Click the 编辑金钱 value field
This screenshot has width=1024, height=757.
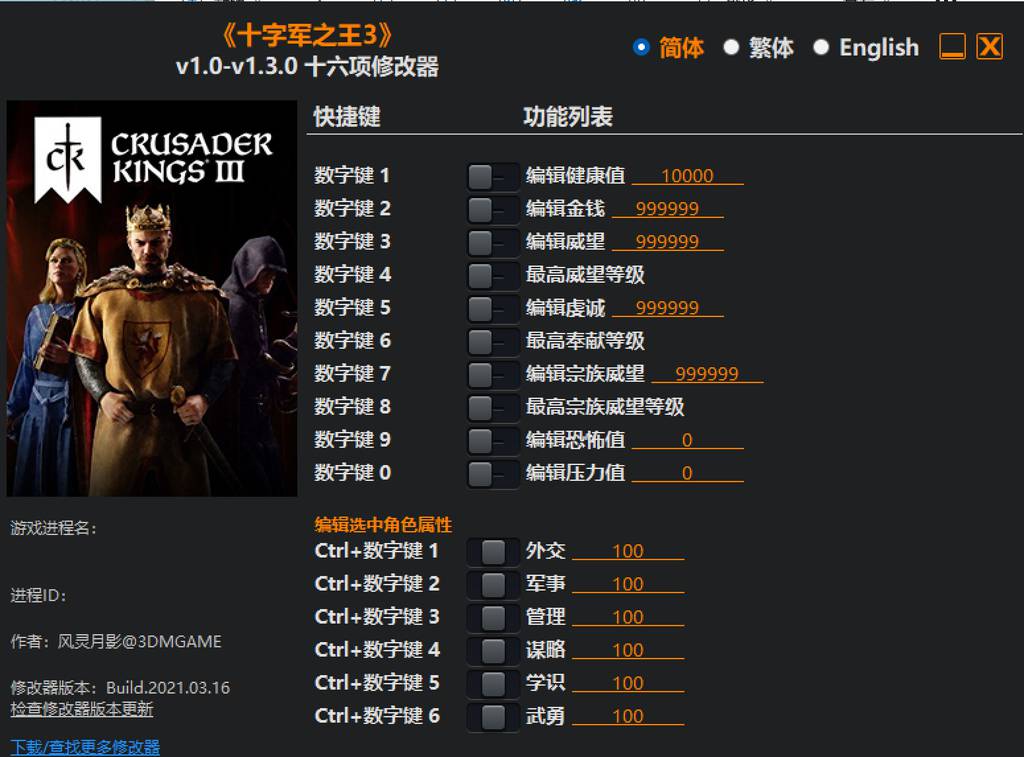coord(667,209)
